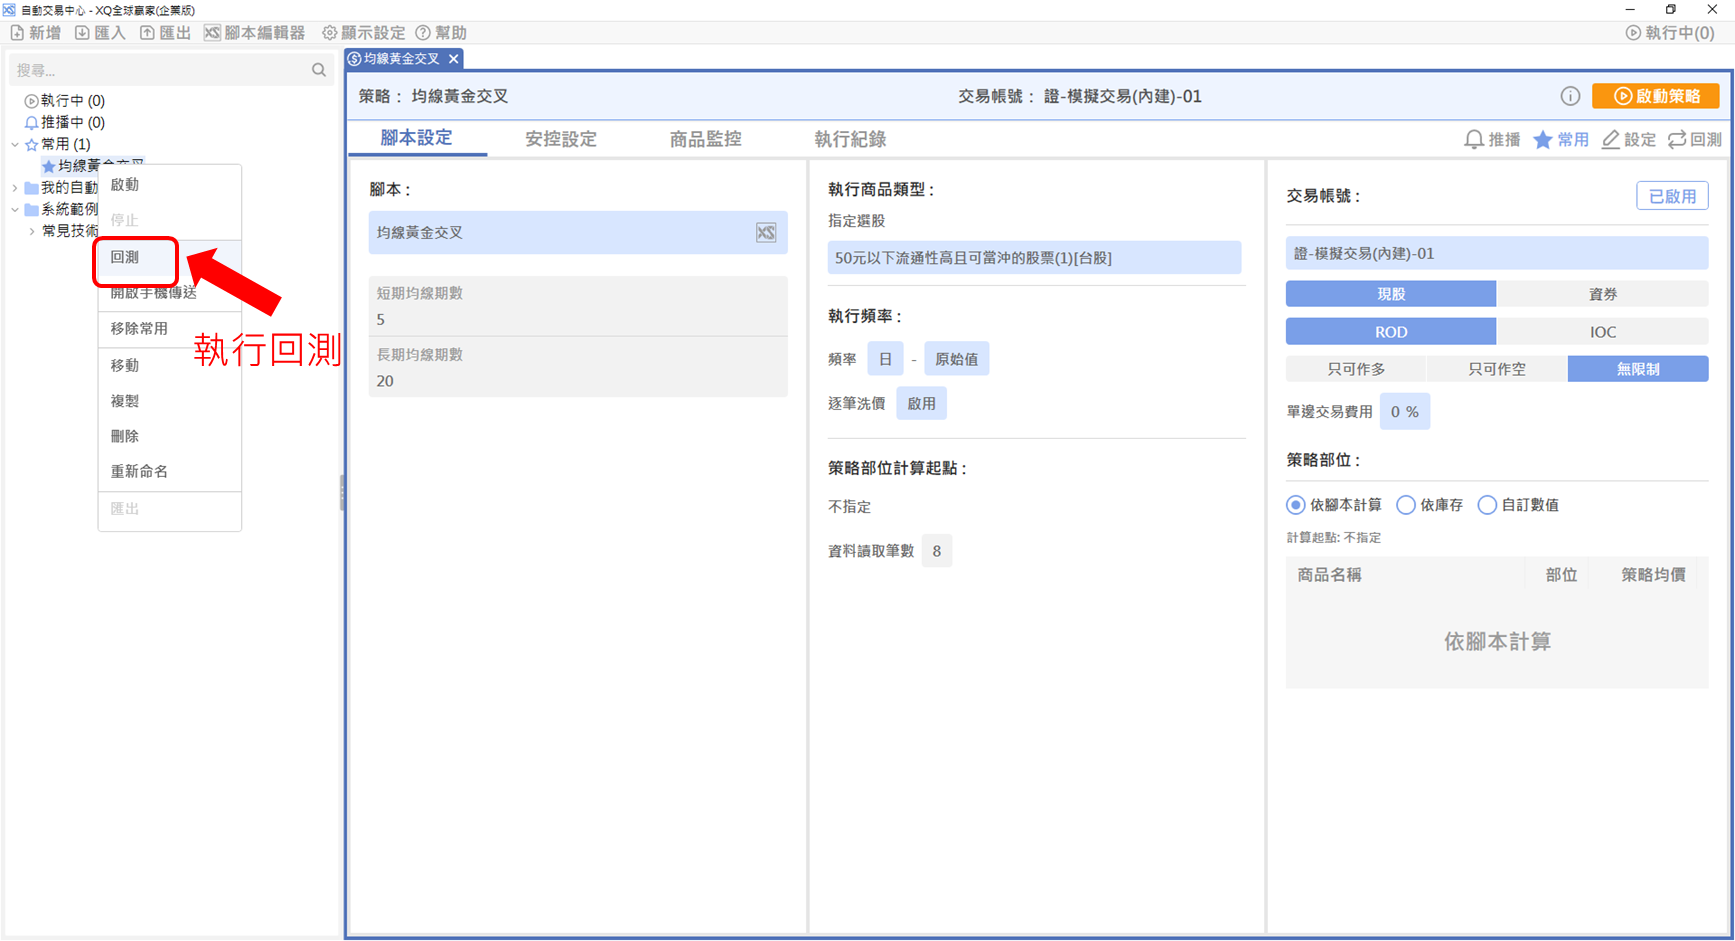
Task: Toggle the 常用 star favorite icon
Action: 1543,140
